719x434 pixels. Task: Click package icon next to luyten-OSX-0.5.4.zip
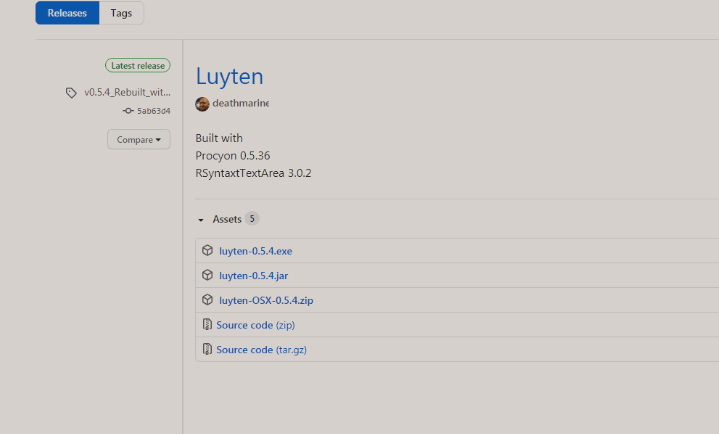tap(207, 300)
